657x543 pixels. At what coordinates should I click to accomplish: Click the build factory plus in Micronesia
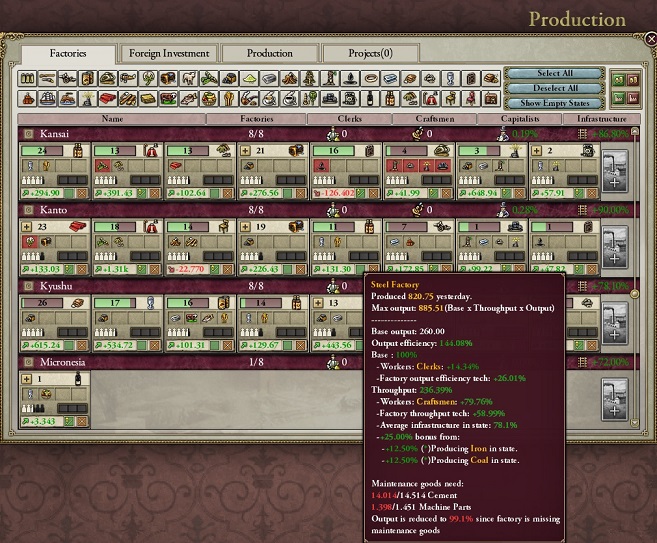[x=614, y=398]
